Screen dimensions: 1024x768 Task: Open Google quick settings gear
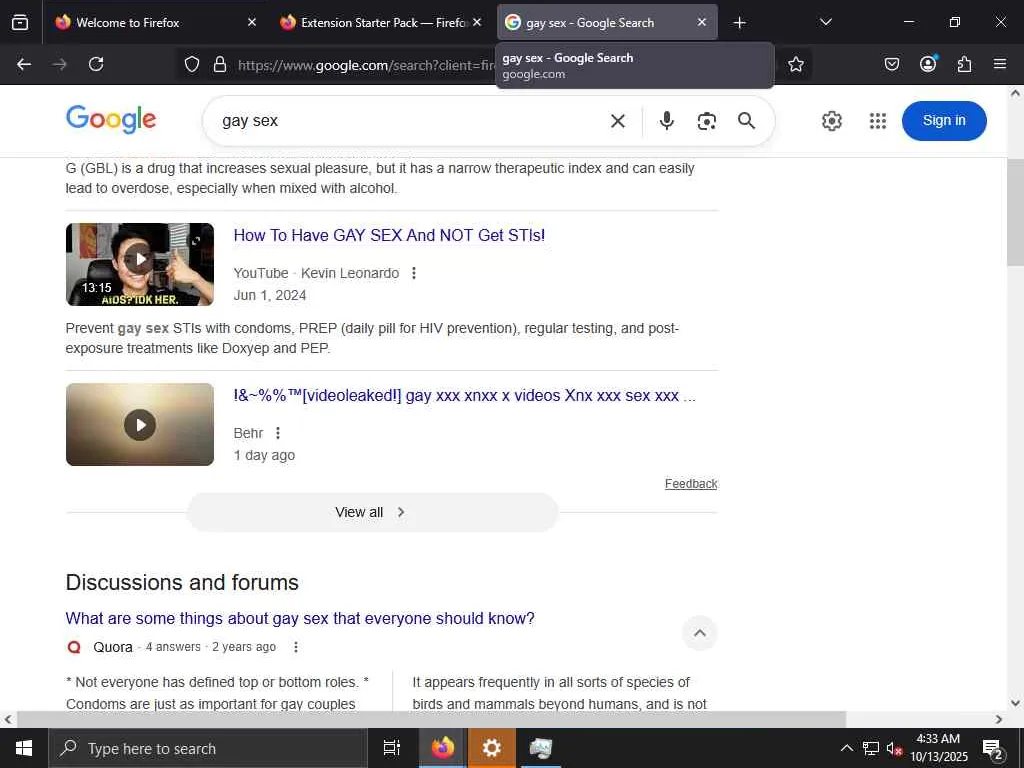831,121
